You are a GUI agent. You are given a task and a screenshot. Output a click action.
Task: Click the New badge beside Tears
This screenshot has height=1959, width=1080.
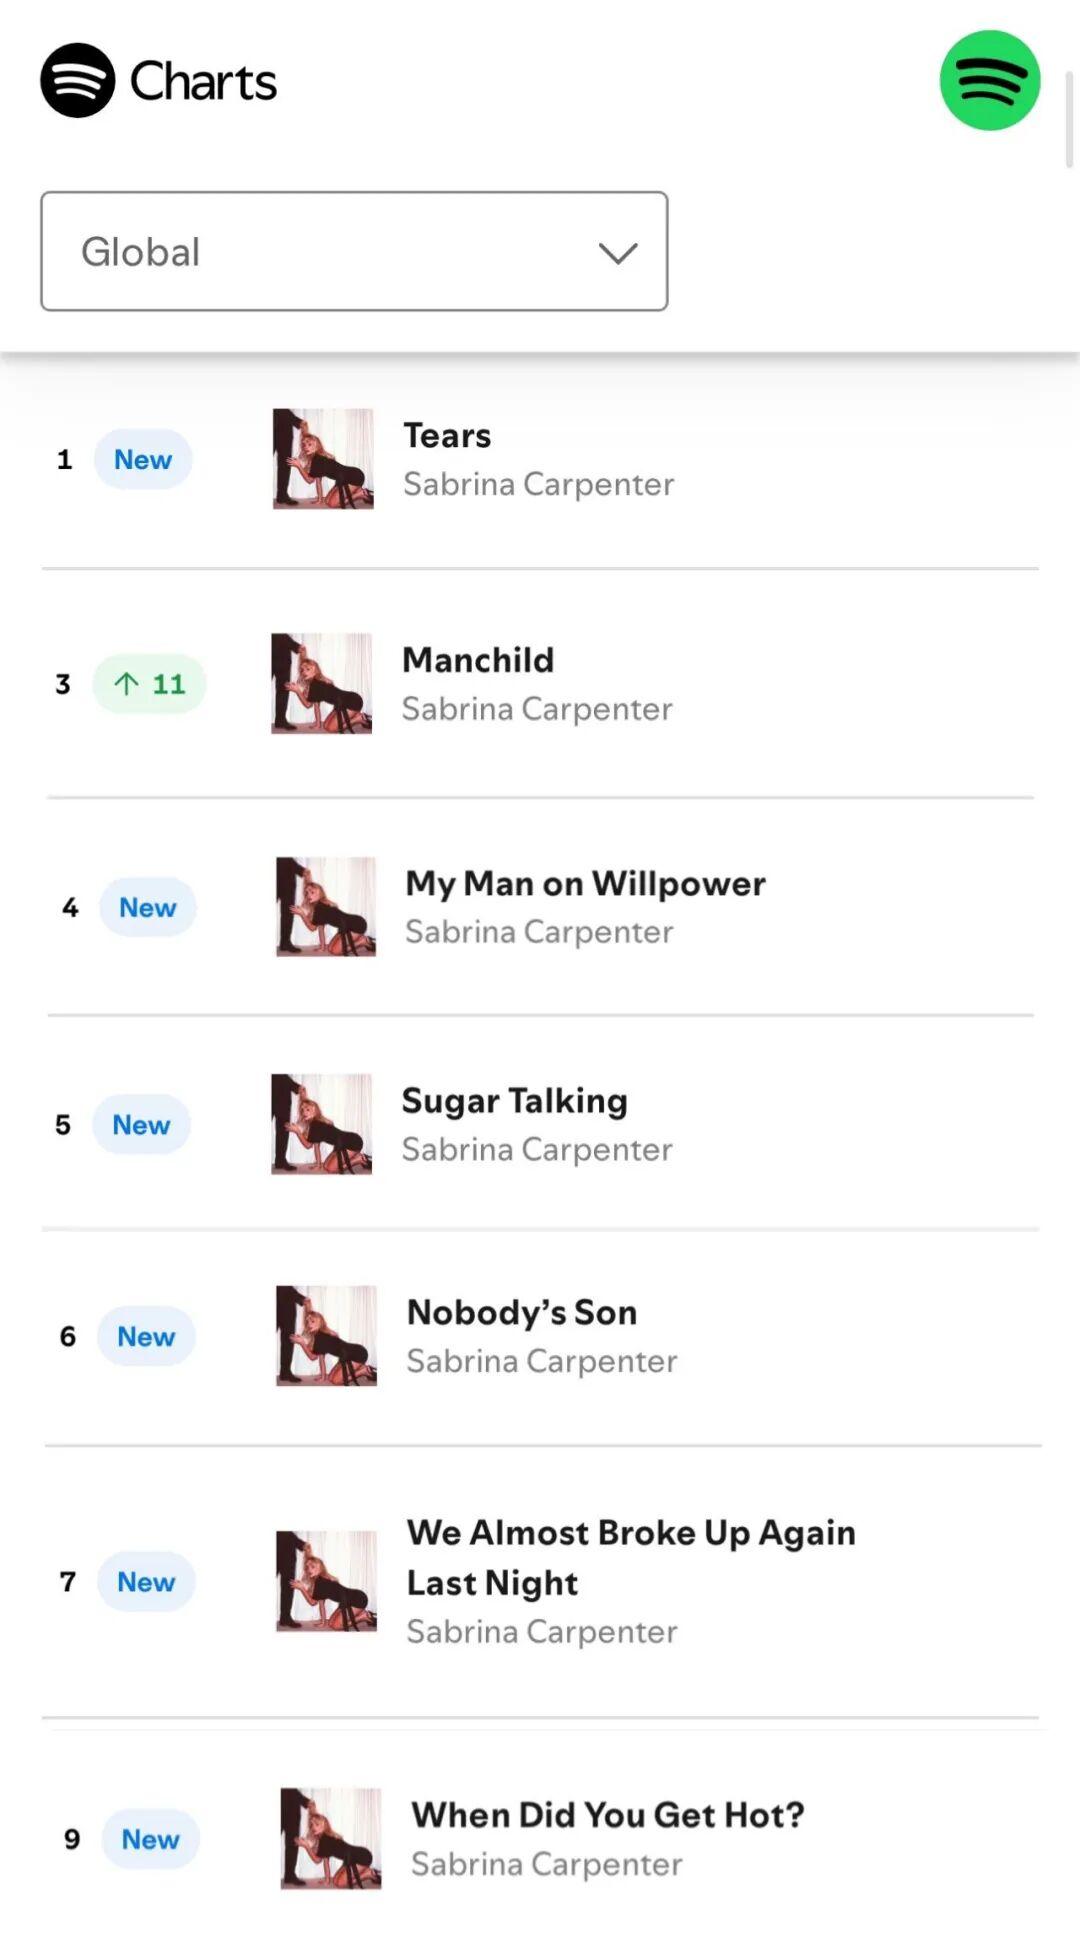[143, 459]
